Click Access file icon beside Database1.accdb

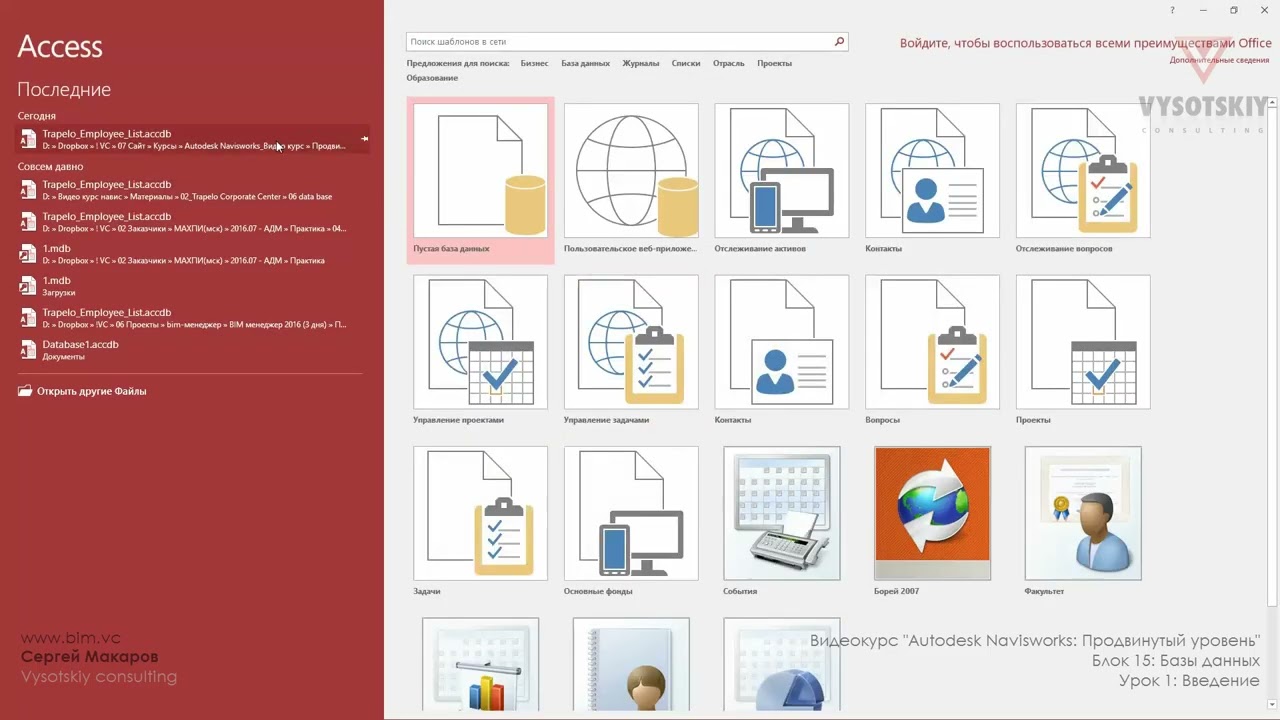point(28,350)
